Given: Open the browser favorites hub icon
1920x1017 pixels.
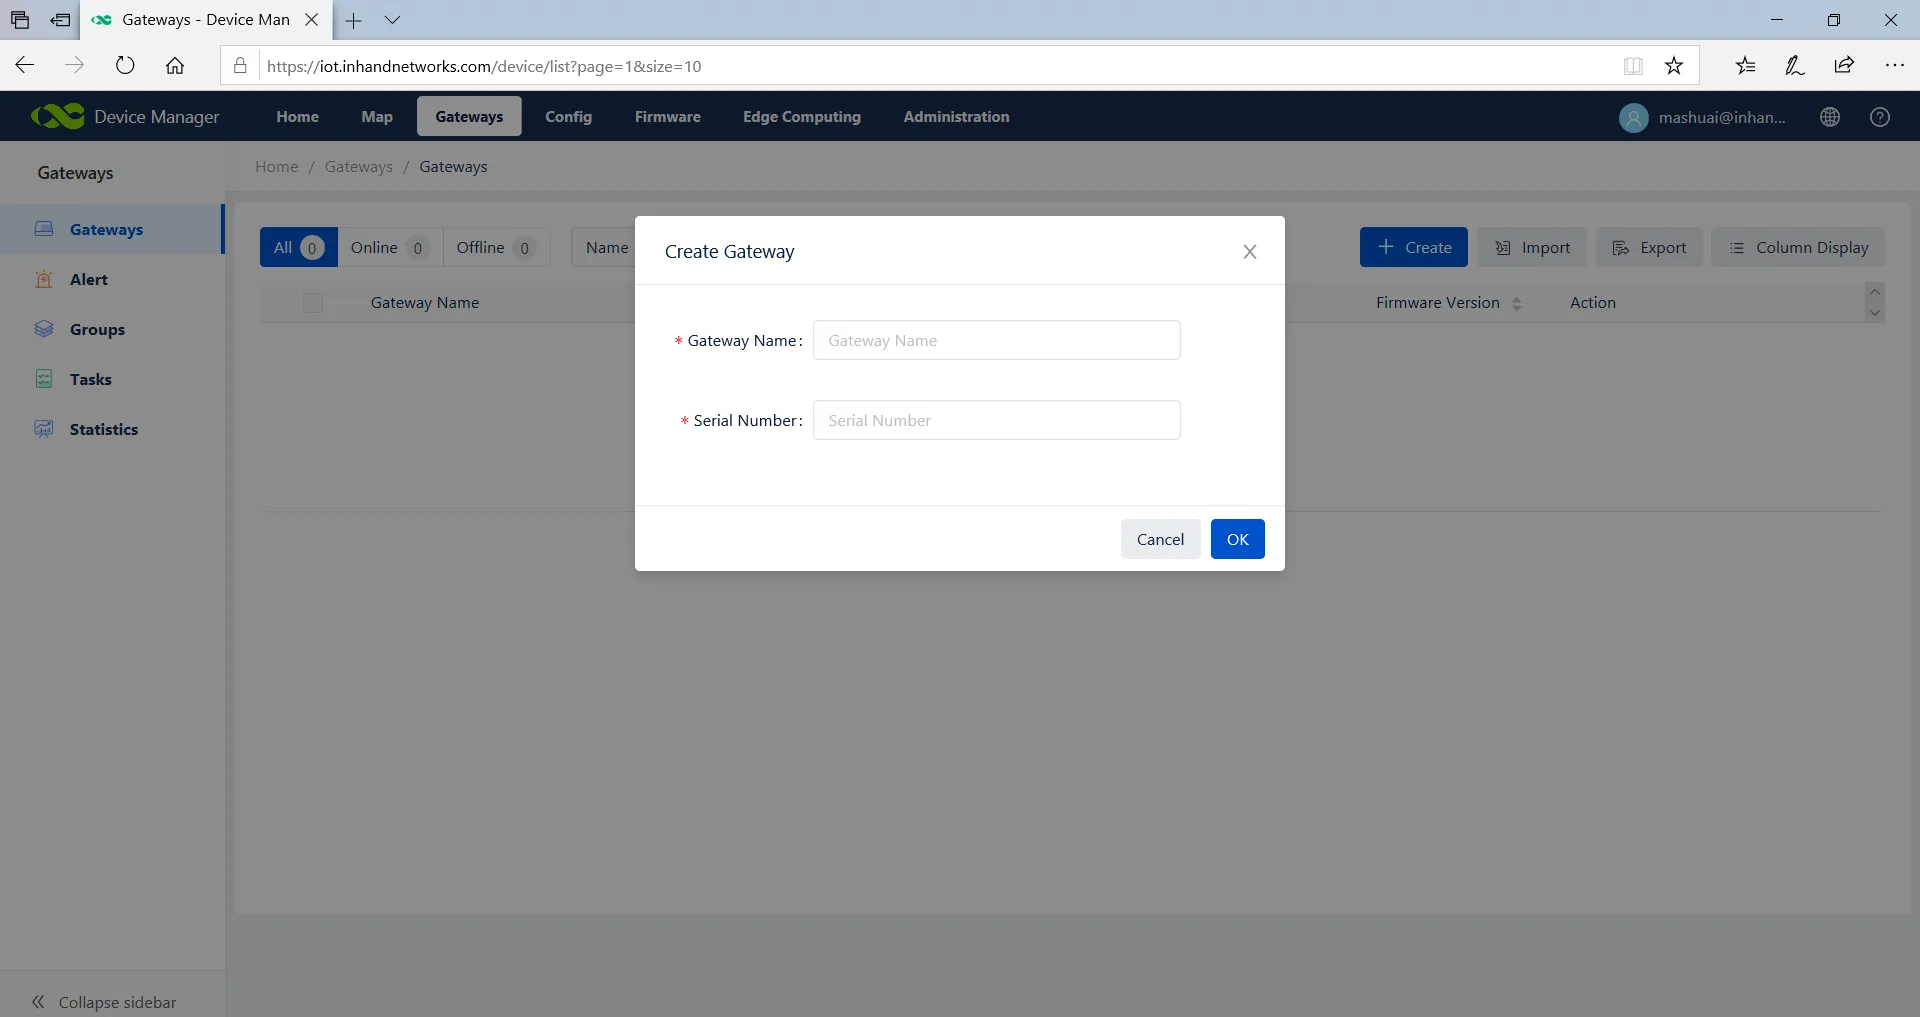Looking at the screenshot, I should [1745, 66].
